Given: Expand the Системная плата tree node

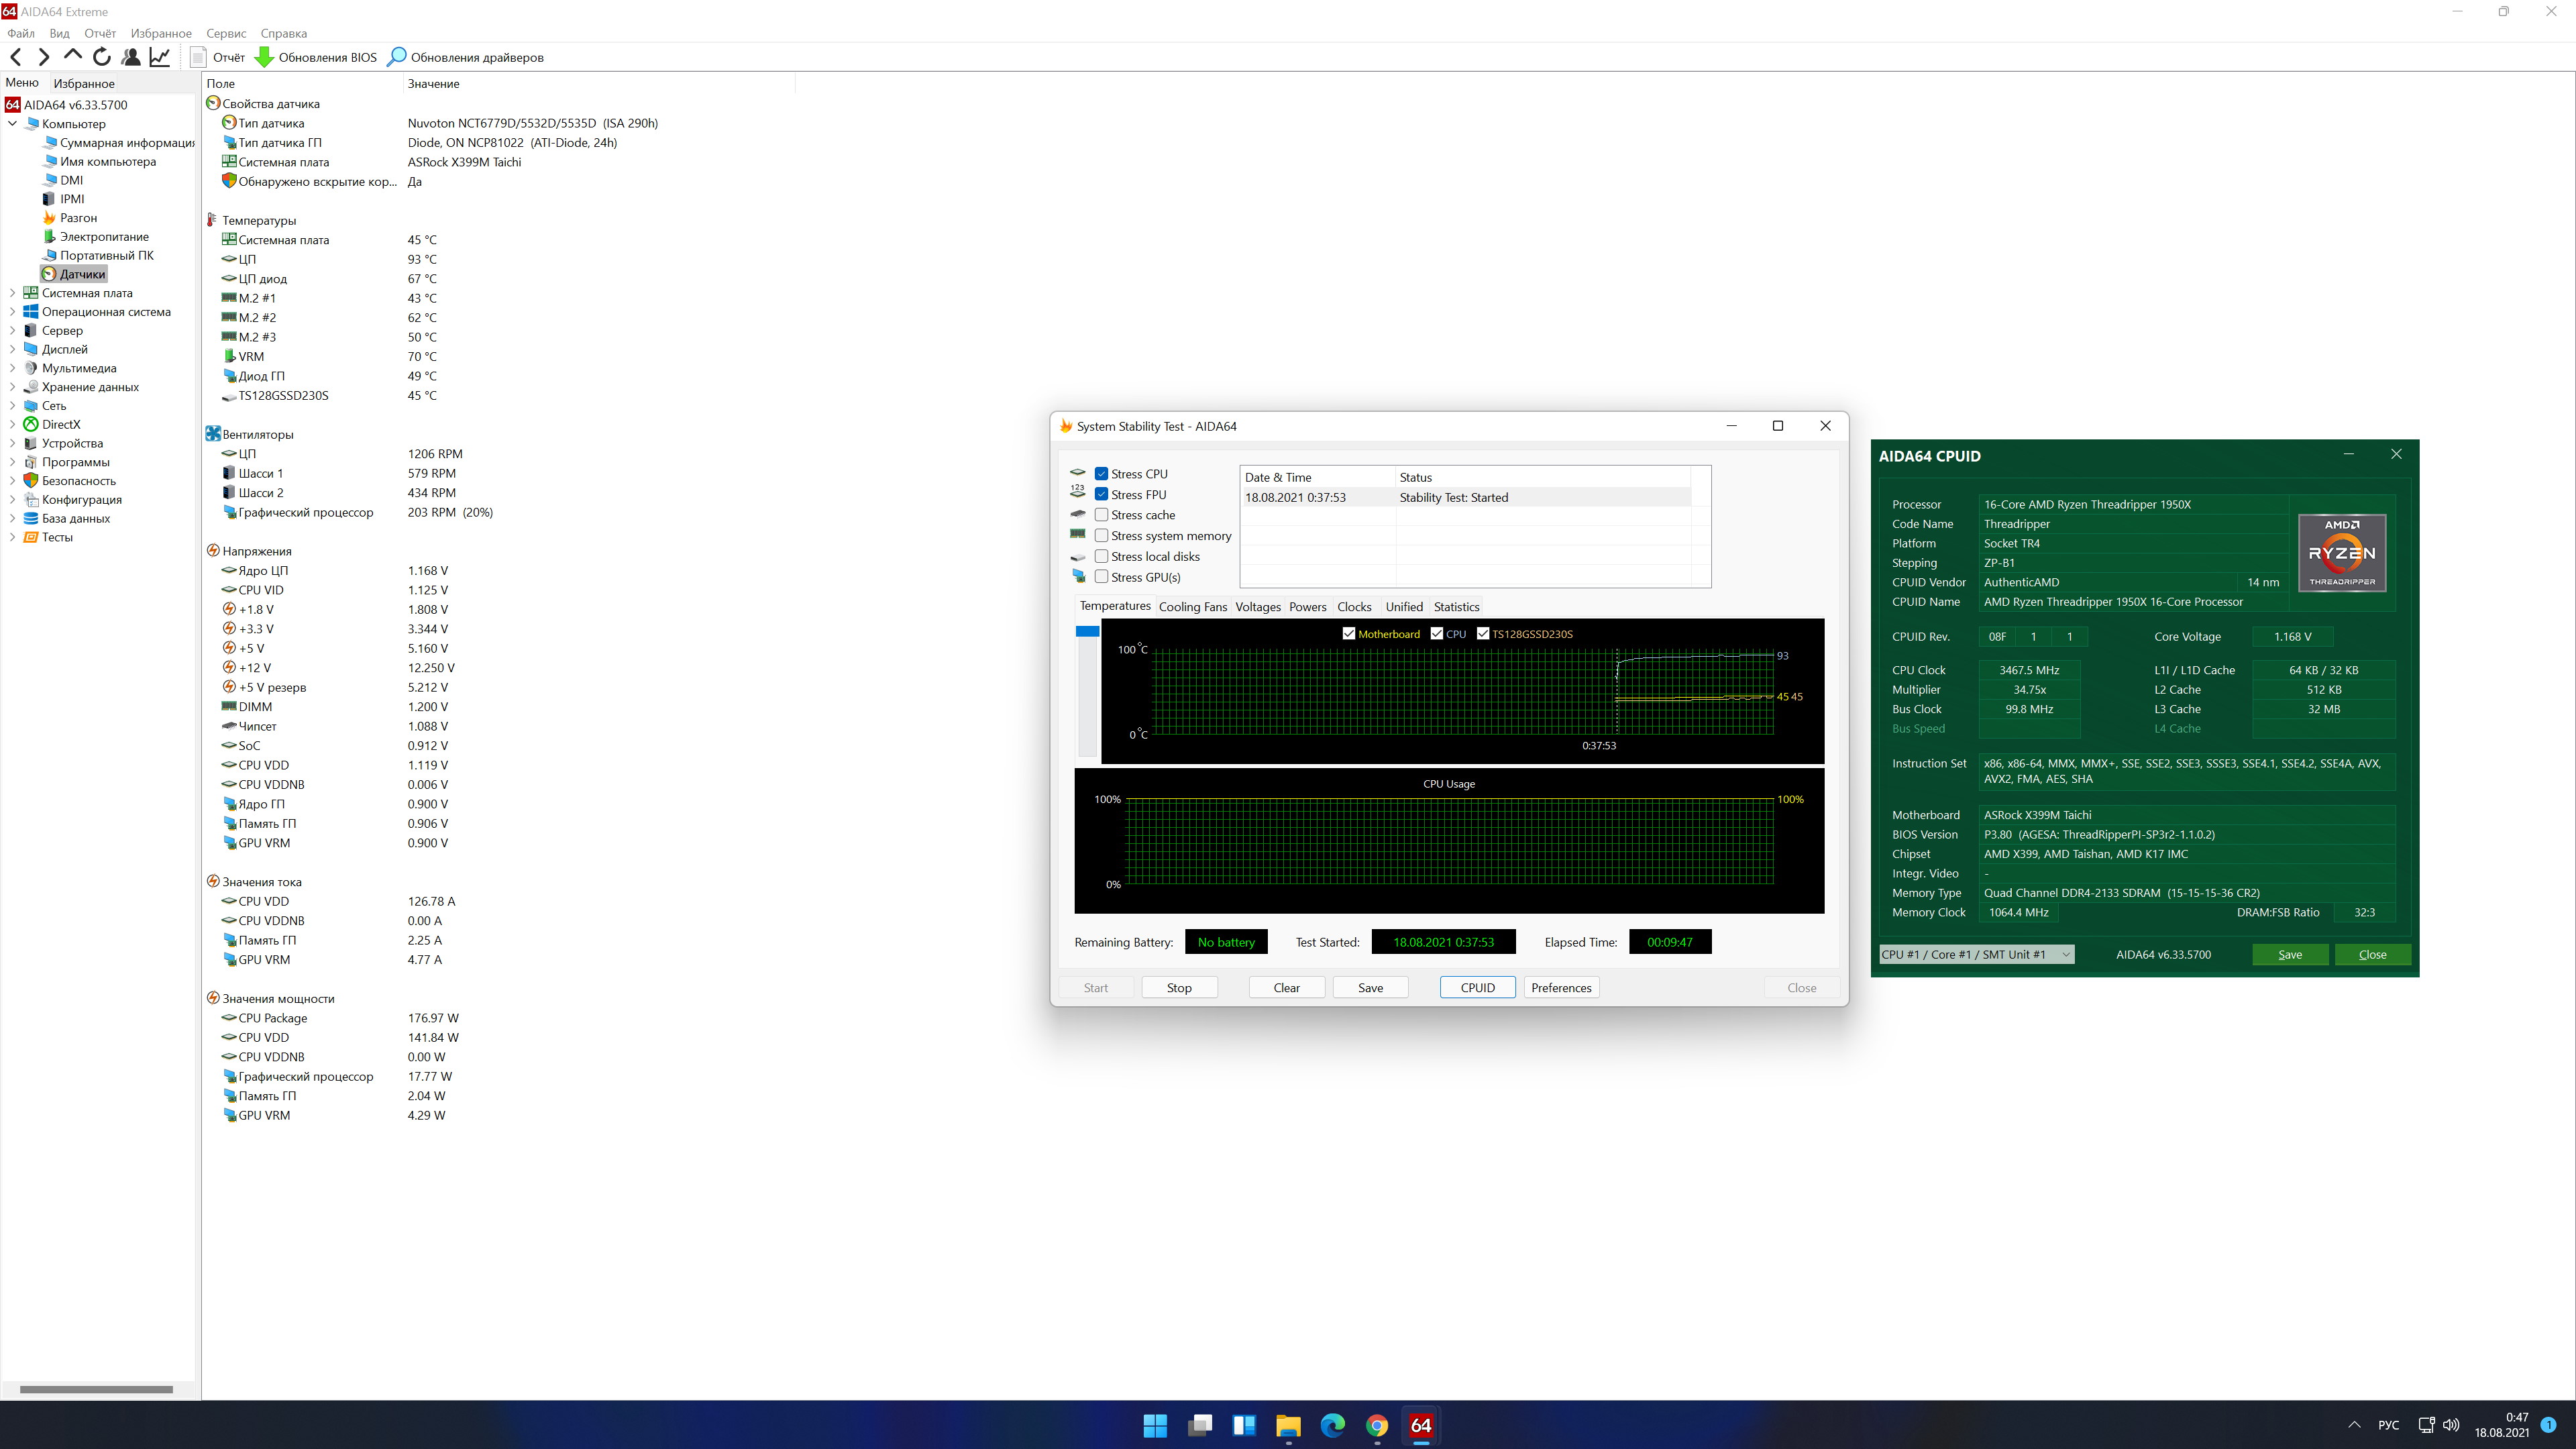Looking at the screenshot, I should click(12, 293).
